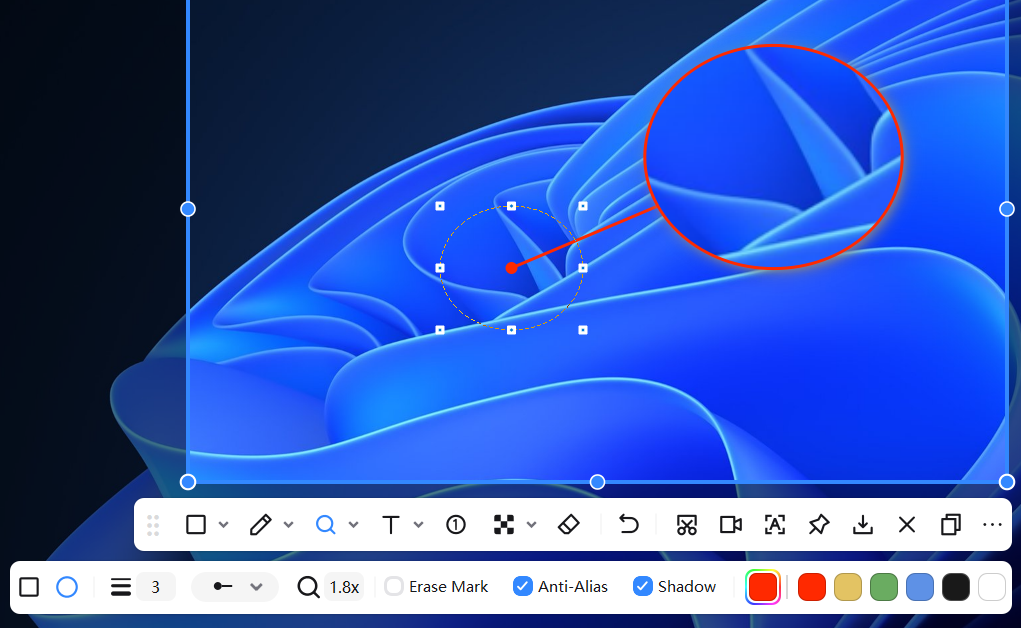Select the eraser tool
Viewport: 1021px width, 628px height.
coord(568,524)
